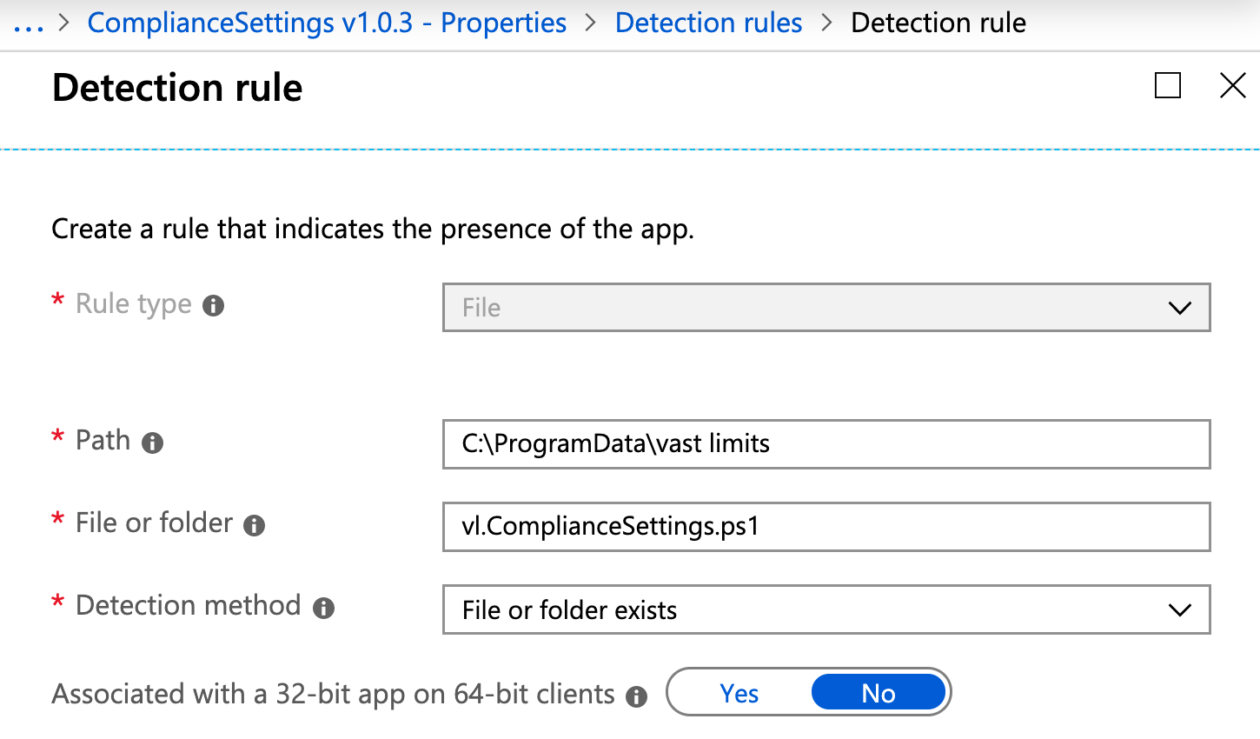Select Detection rule in the breadcrumb trail
The width and height of the screenshot is (1260, 739).
coord(937,22)
